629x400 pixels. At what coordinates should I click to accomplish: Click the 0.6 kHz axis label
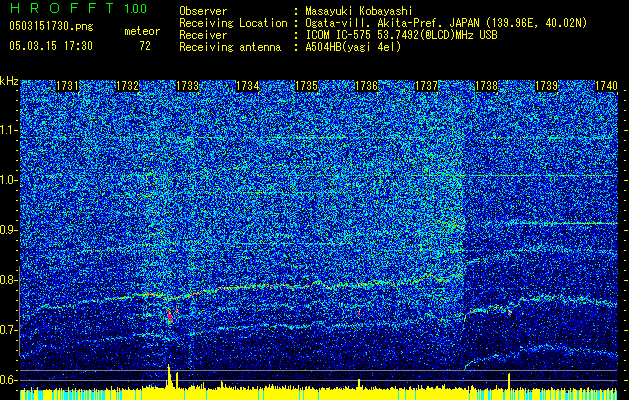pyautogui.click(x=8, y=380)
